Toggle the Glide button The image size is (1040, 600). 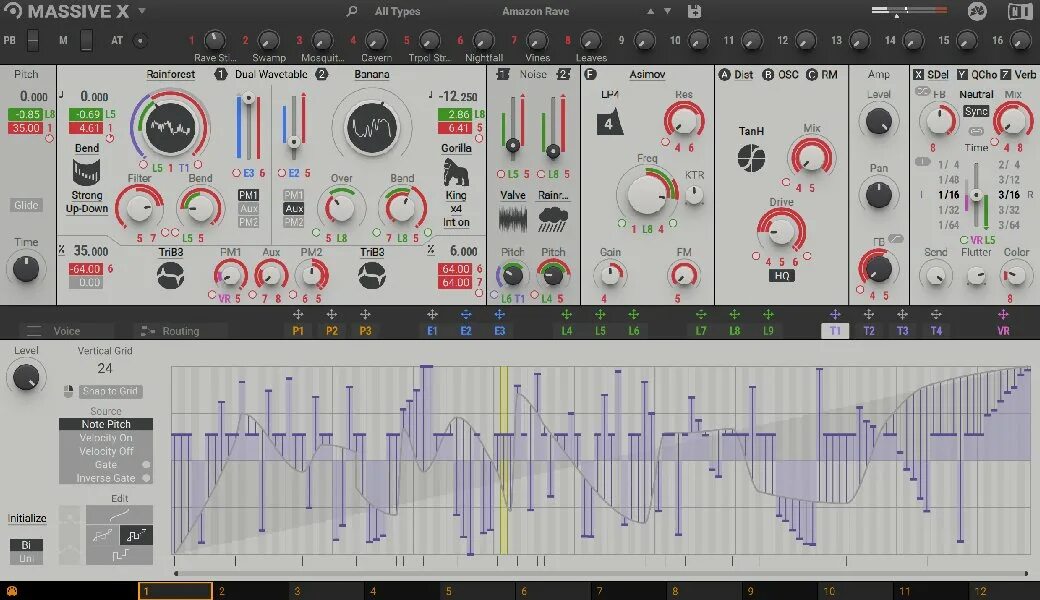(26, 205)
